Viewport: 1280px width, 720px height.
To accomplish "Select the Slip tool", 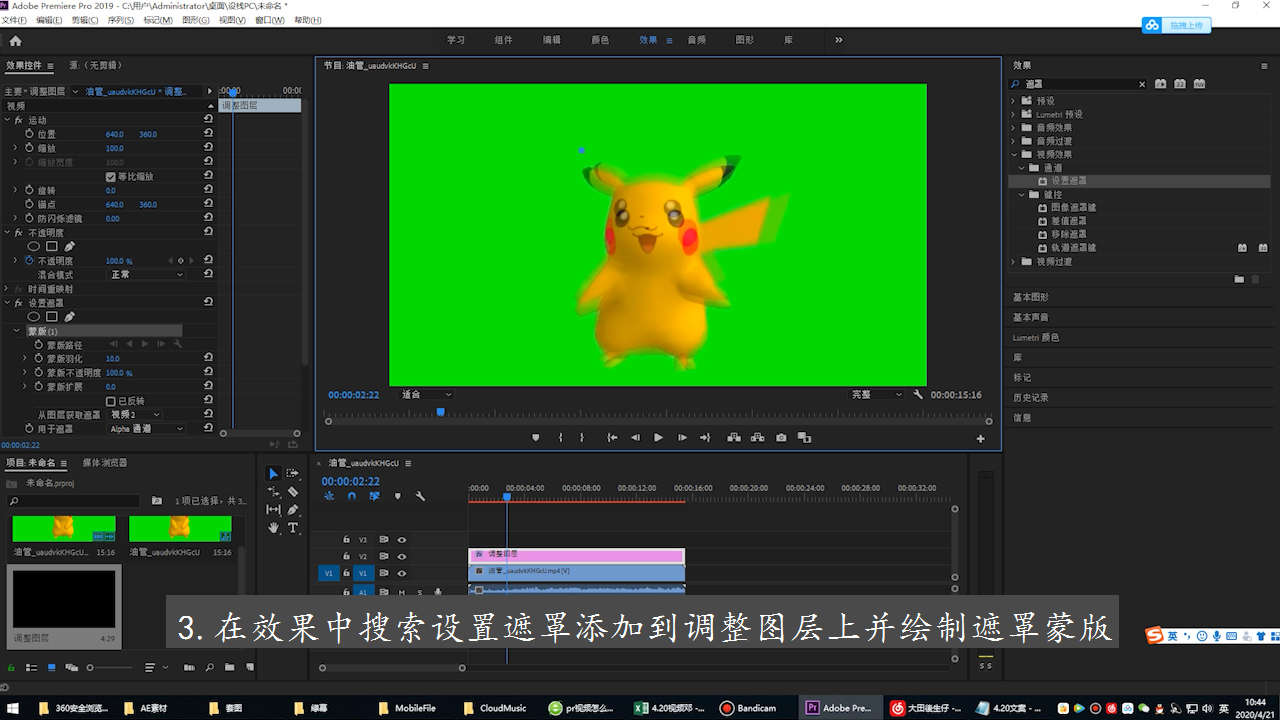I will coord(273,509).
